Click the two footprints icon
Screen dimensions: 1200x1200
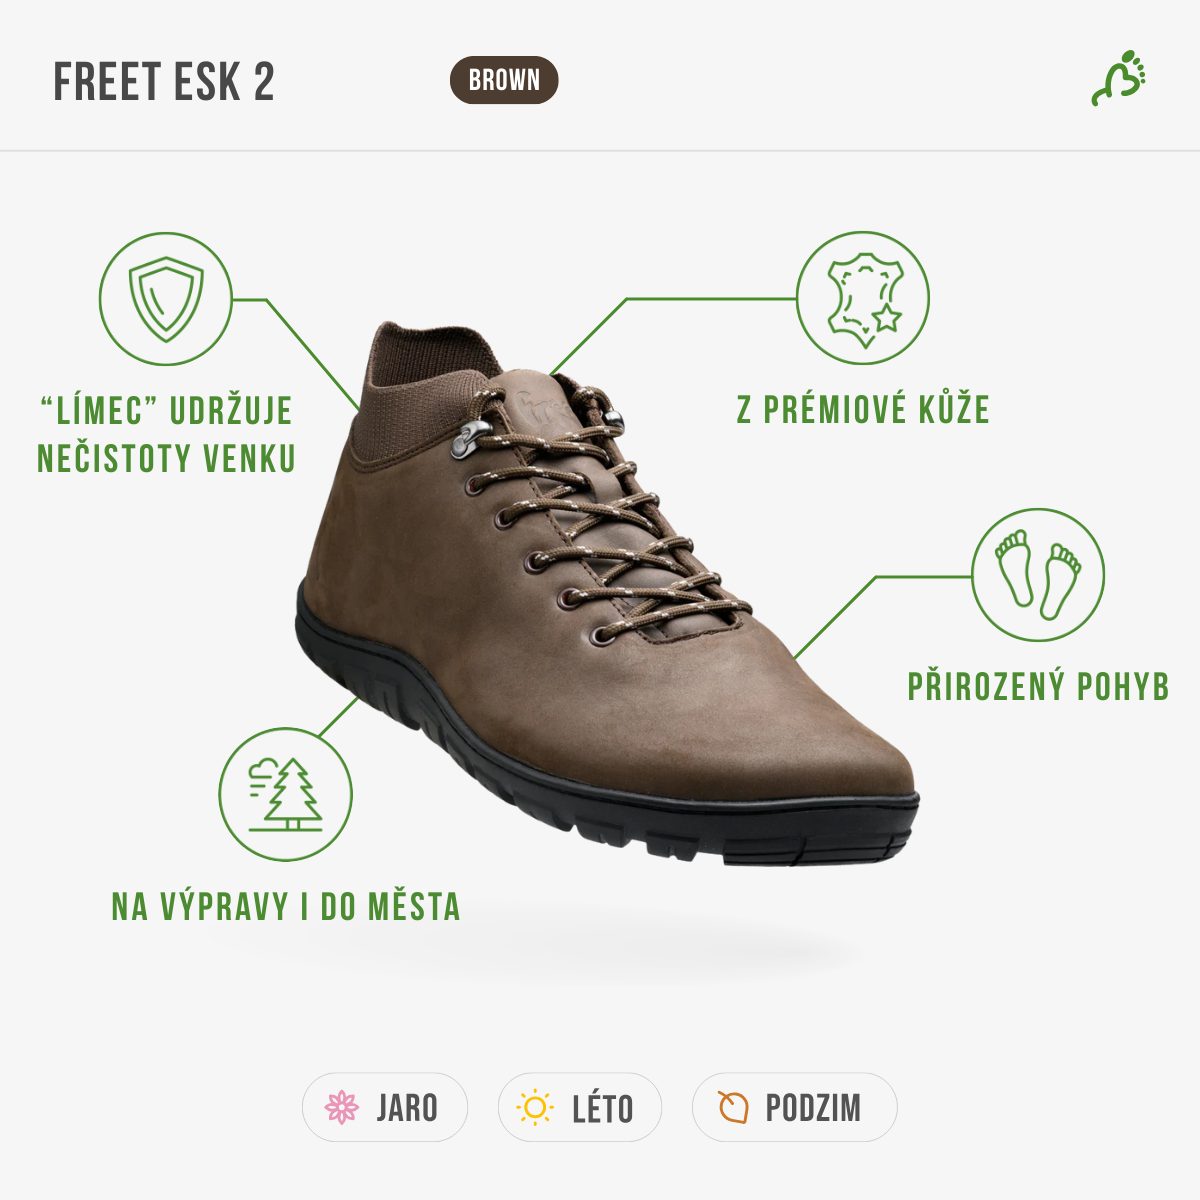(x=1038, y=575)
